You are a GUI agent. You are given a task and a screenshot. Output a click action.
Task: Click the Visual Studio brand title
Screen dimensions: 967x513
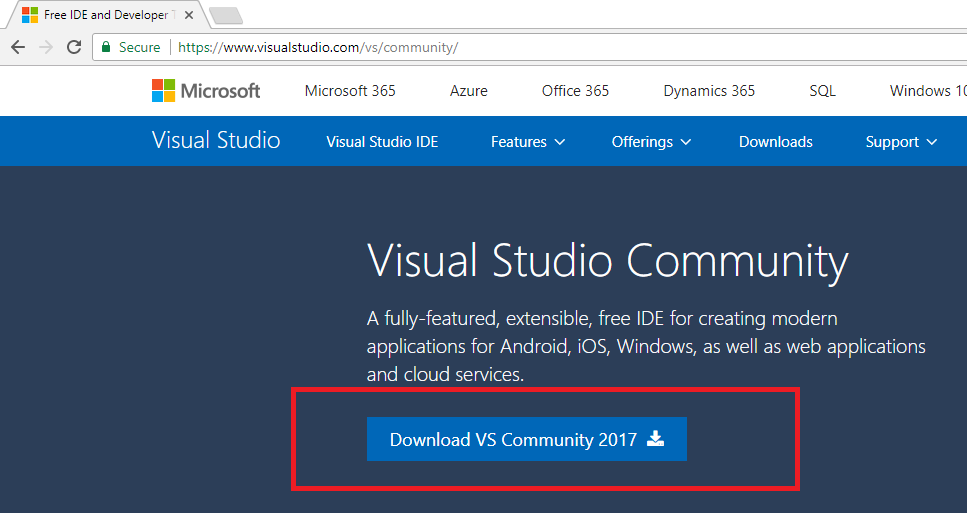click(216, 140)
